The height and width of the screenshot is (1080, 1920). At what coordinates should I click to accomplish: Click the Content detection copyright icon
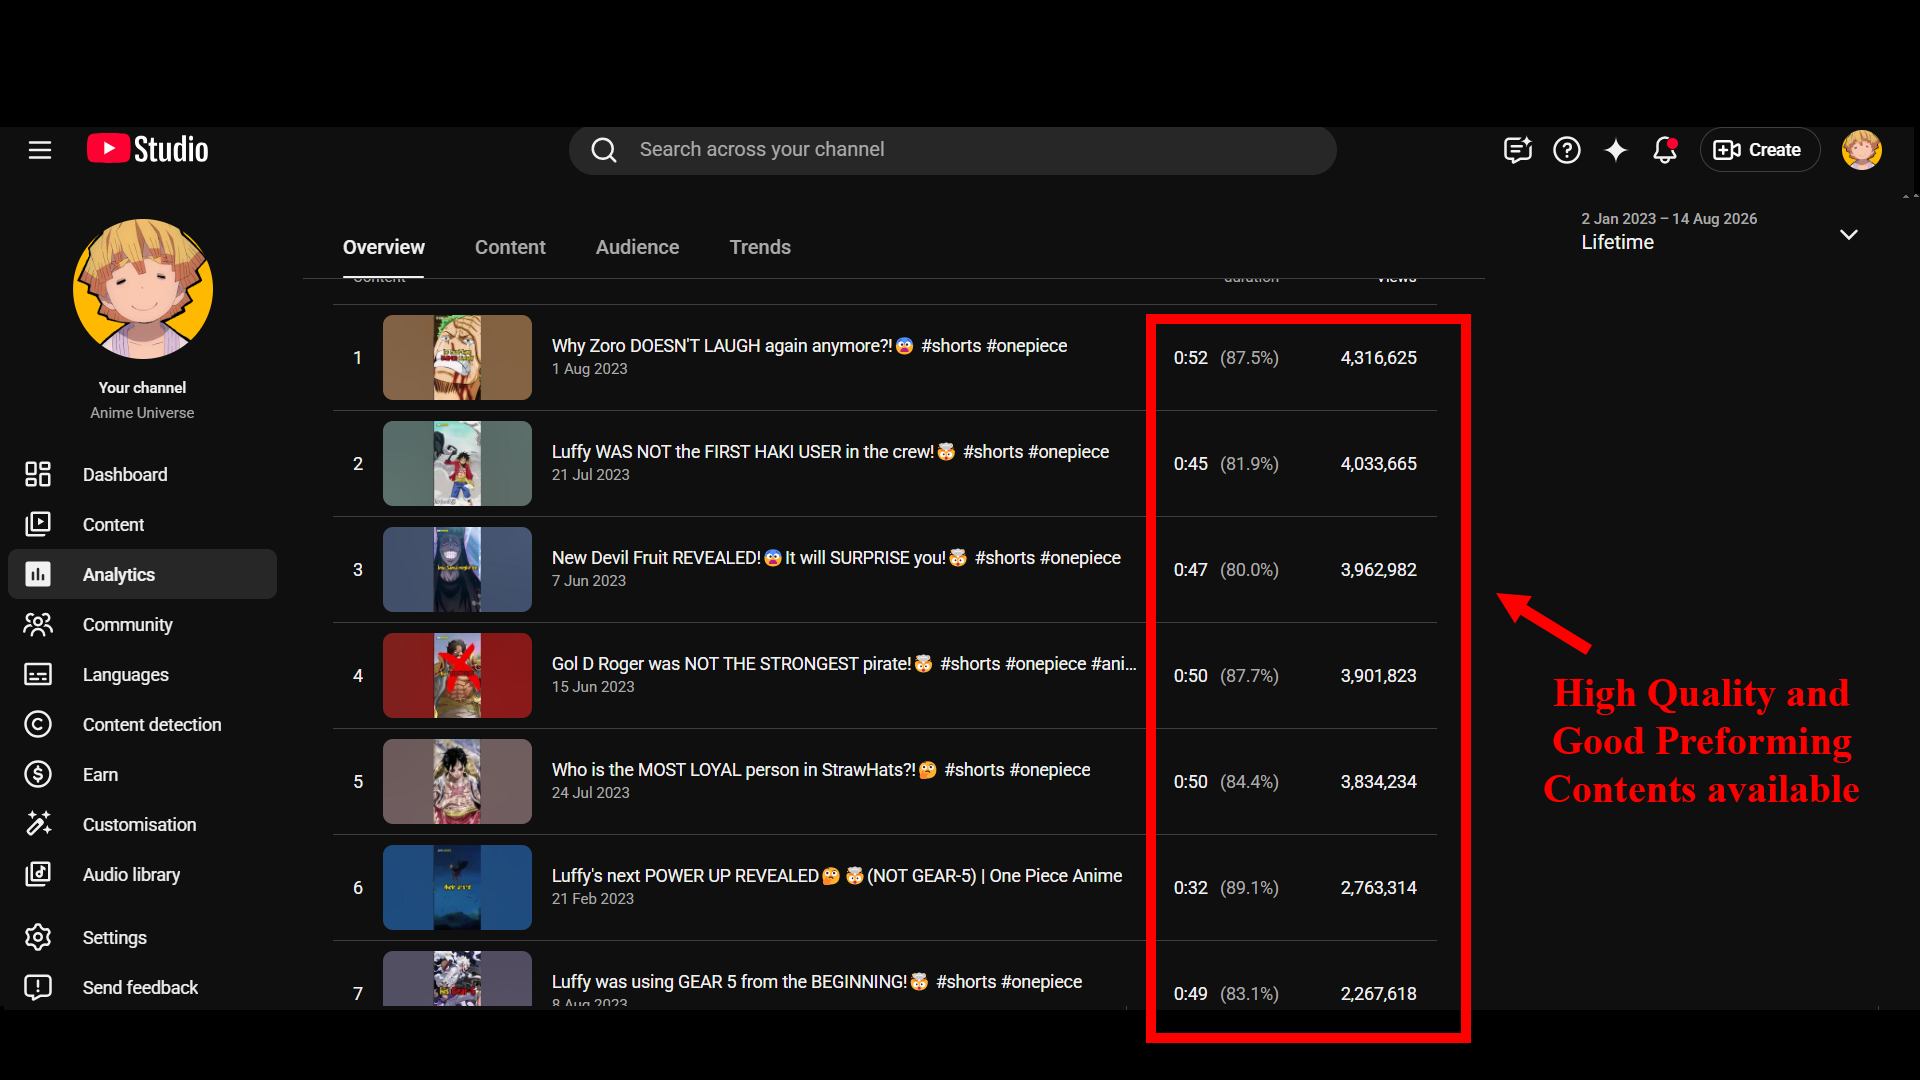click(x=38, y=724)
